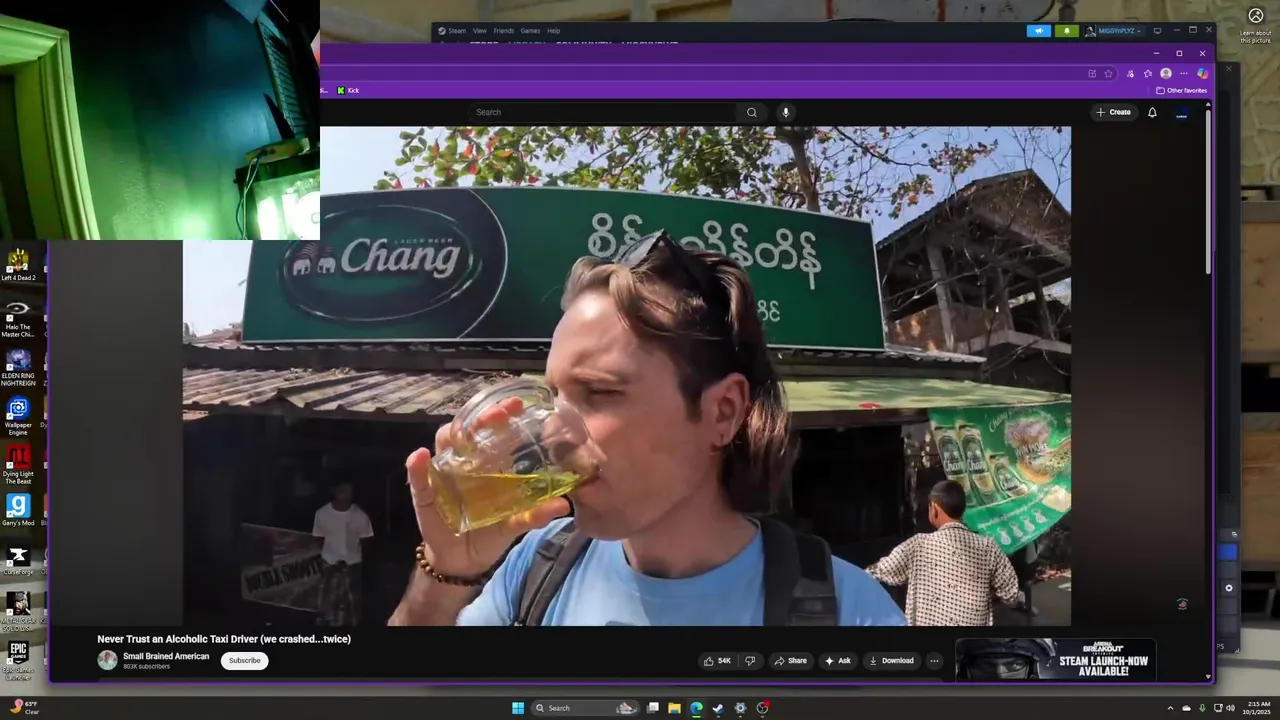The height and width of the screenshot is (720, 1280).
Task: Click the Steam green notifications bell
Action: [x=1067, y=31]
